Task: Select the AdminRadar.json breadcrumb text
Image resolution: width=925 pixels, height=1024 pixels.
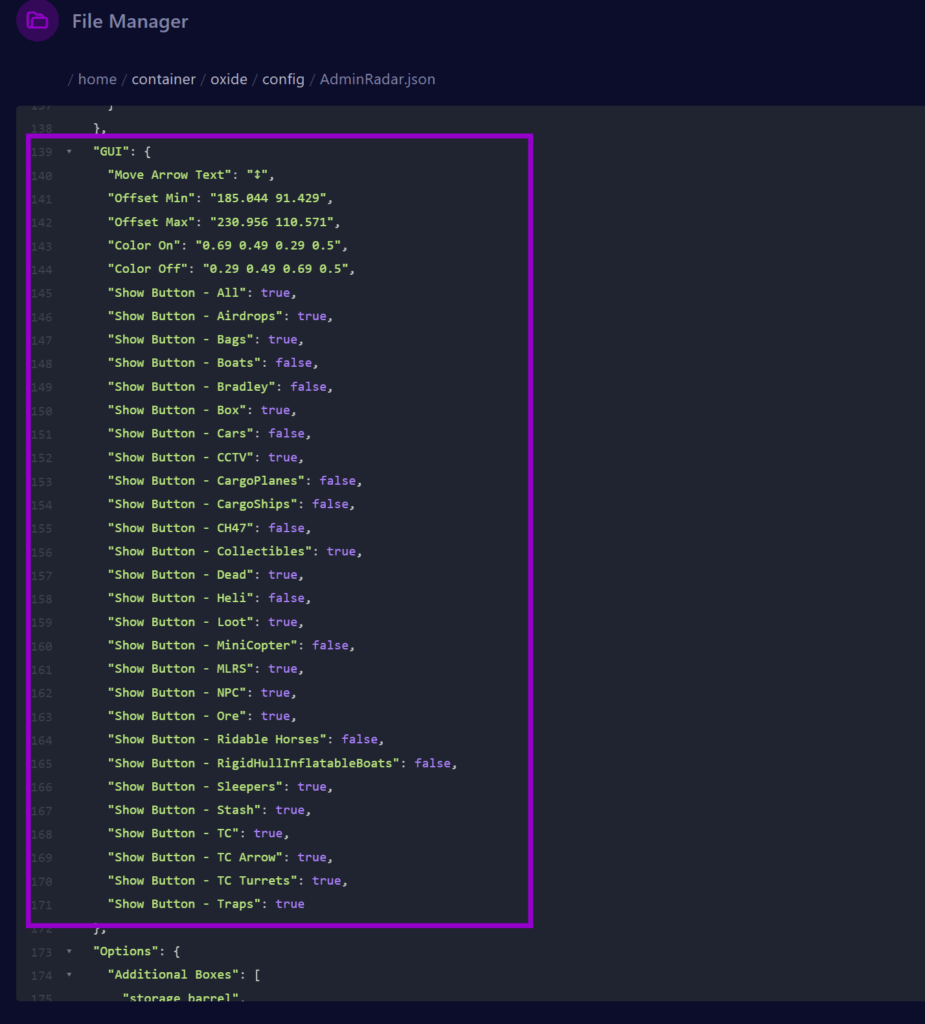Action: (377, 79)
